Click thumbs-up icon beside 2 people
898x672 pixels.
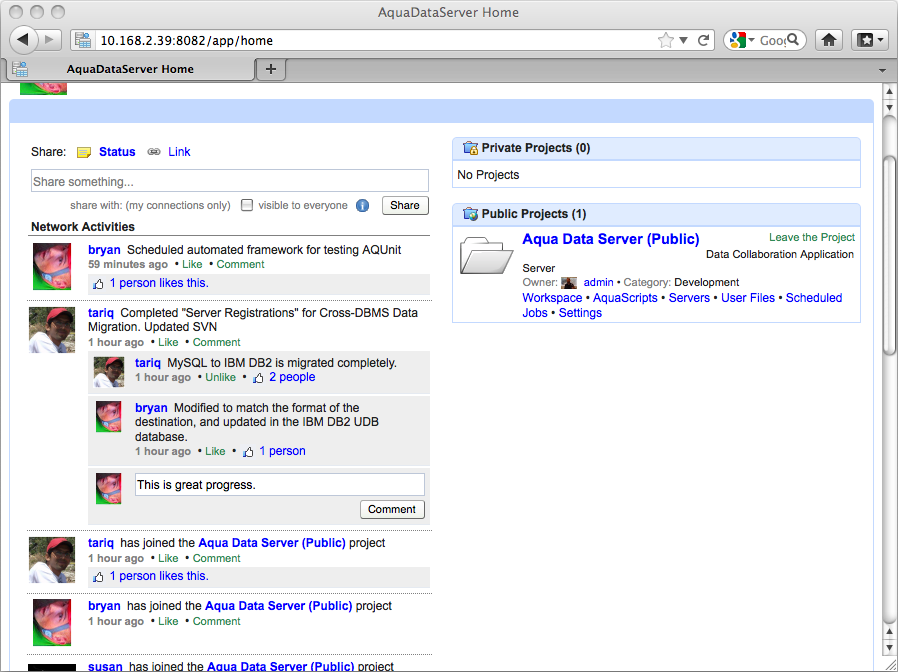(258, 378)
